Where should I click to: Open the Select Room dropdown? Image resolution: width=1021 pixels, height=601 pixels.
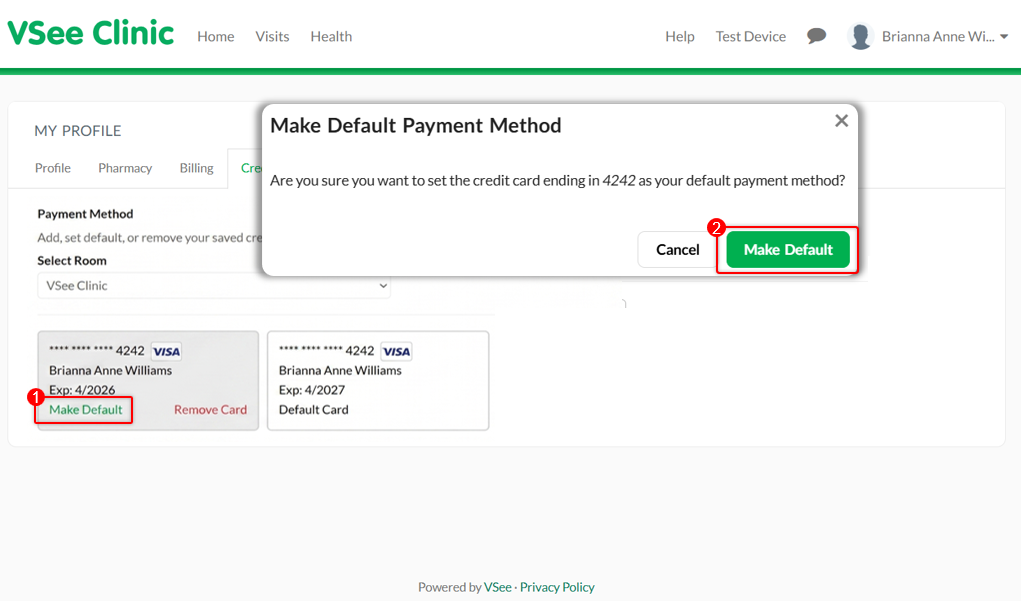(x=214, y=286)
